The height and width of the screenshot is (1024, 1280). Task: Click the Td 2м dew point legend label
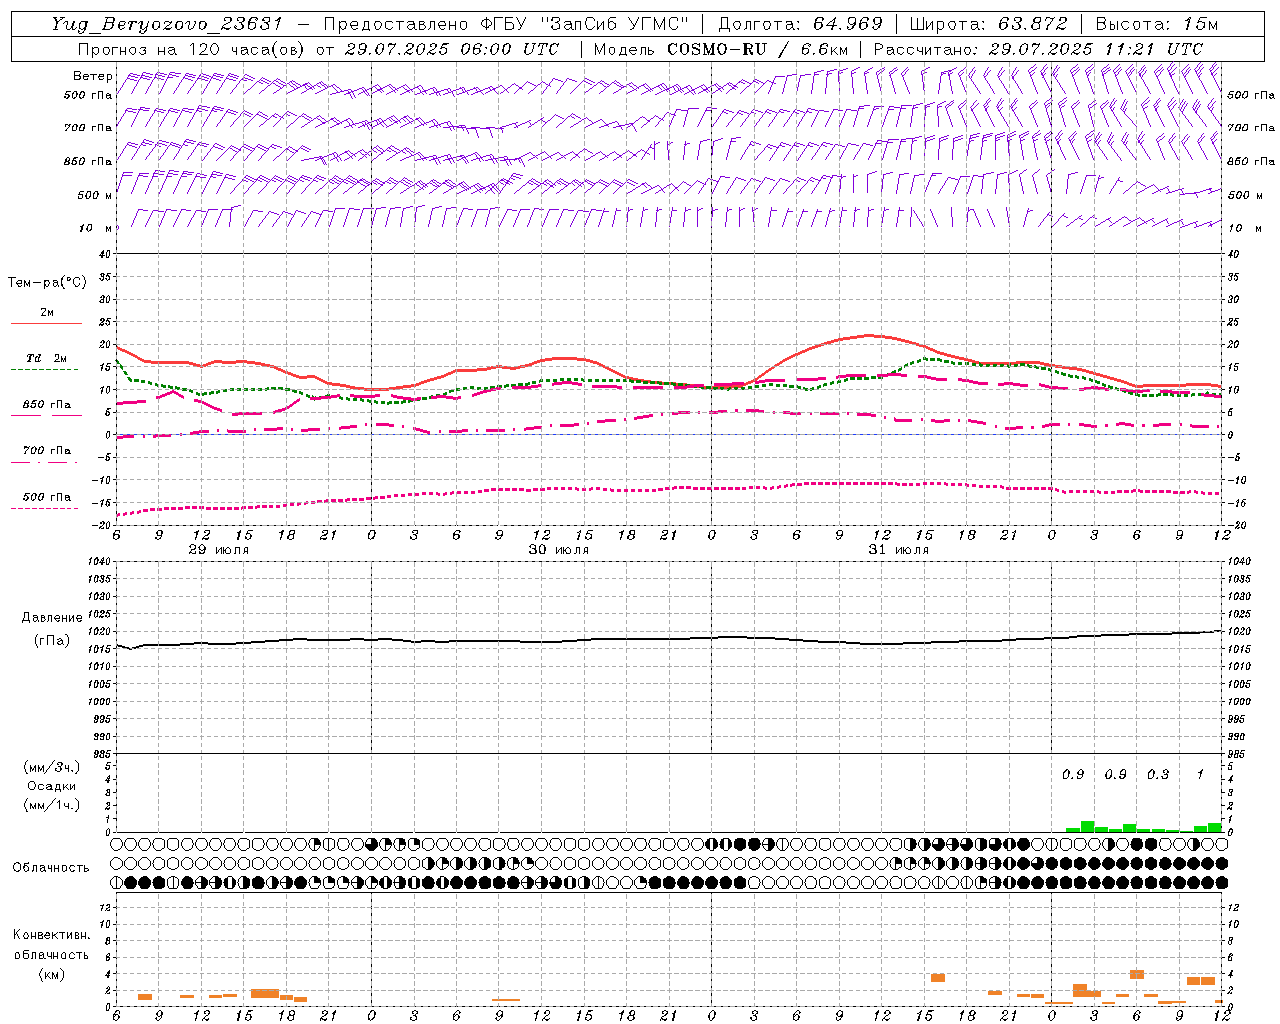tap(46, 358)
